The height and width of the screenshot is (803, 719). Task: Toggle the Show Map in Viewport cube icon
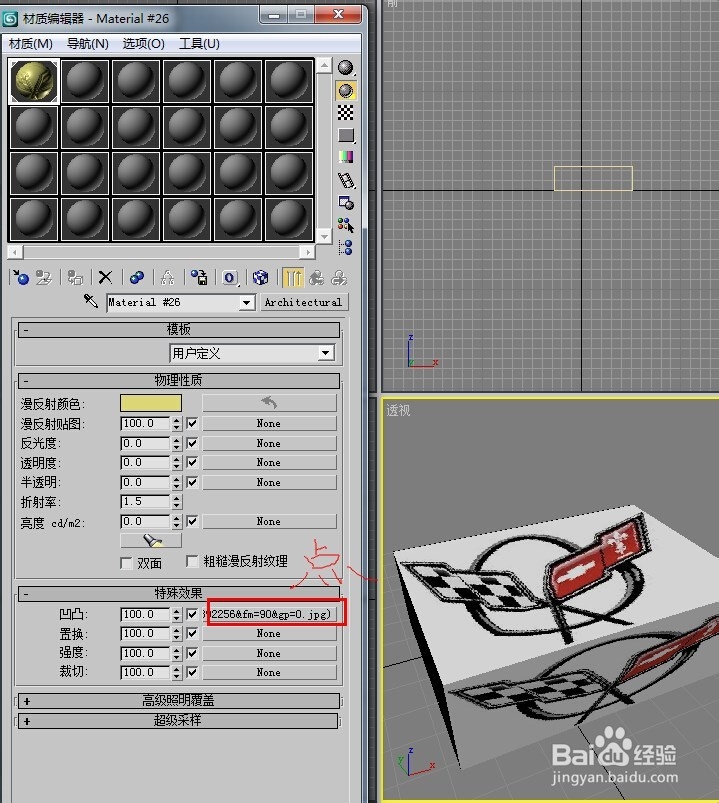261,278
